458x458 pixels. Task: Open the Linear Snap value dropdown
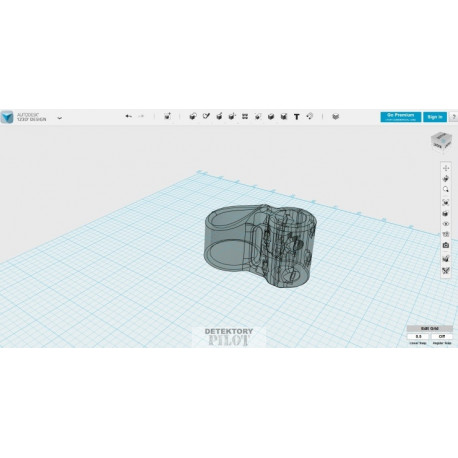[418, 336]
